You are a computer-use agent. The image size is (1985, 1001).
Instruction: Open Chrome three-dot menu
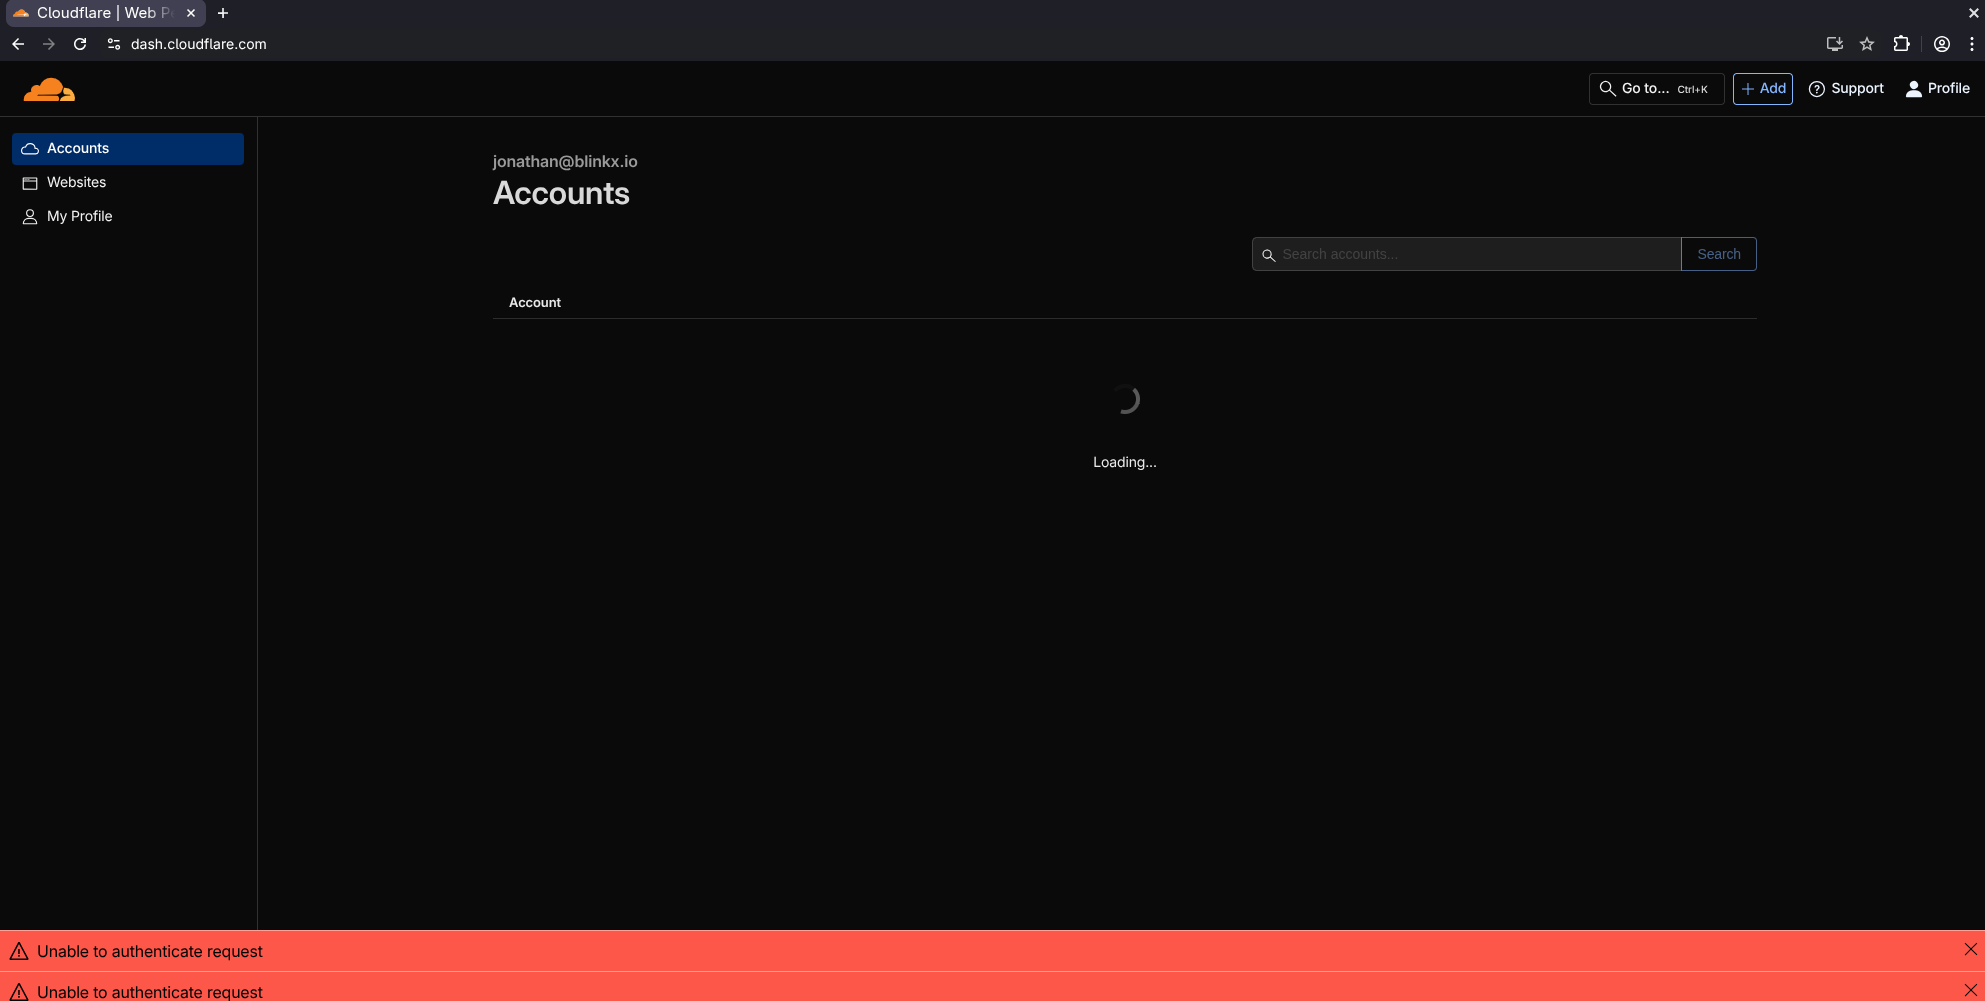pos(1972,44)
